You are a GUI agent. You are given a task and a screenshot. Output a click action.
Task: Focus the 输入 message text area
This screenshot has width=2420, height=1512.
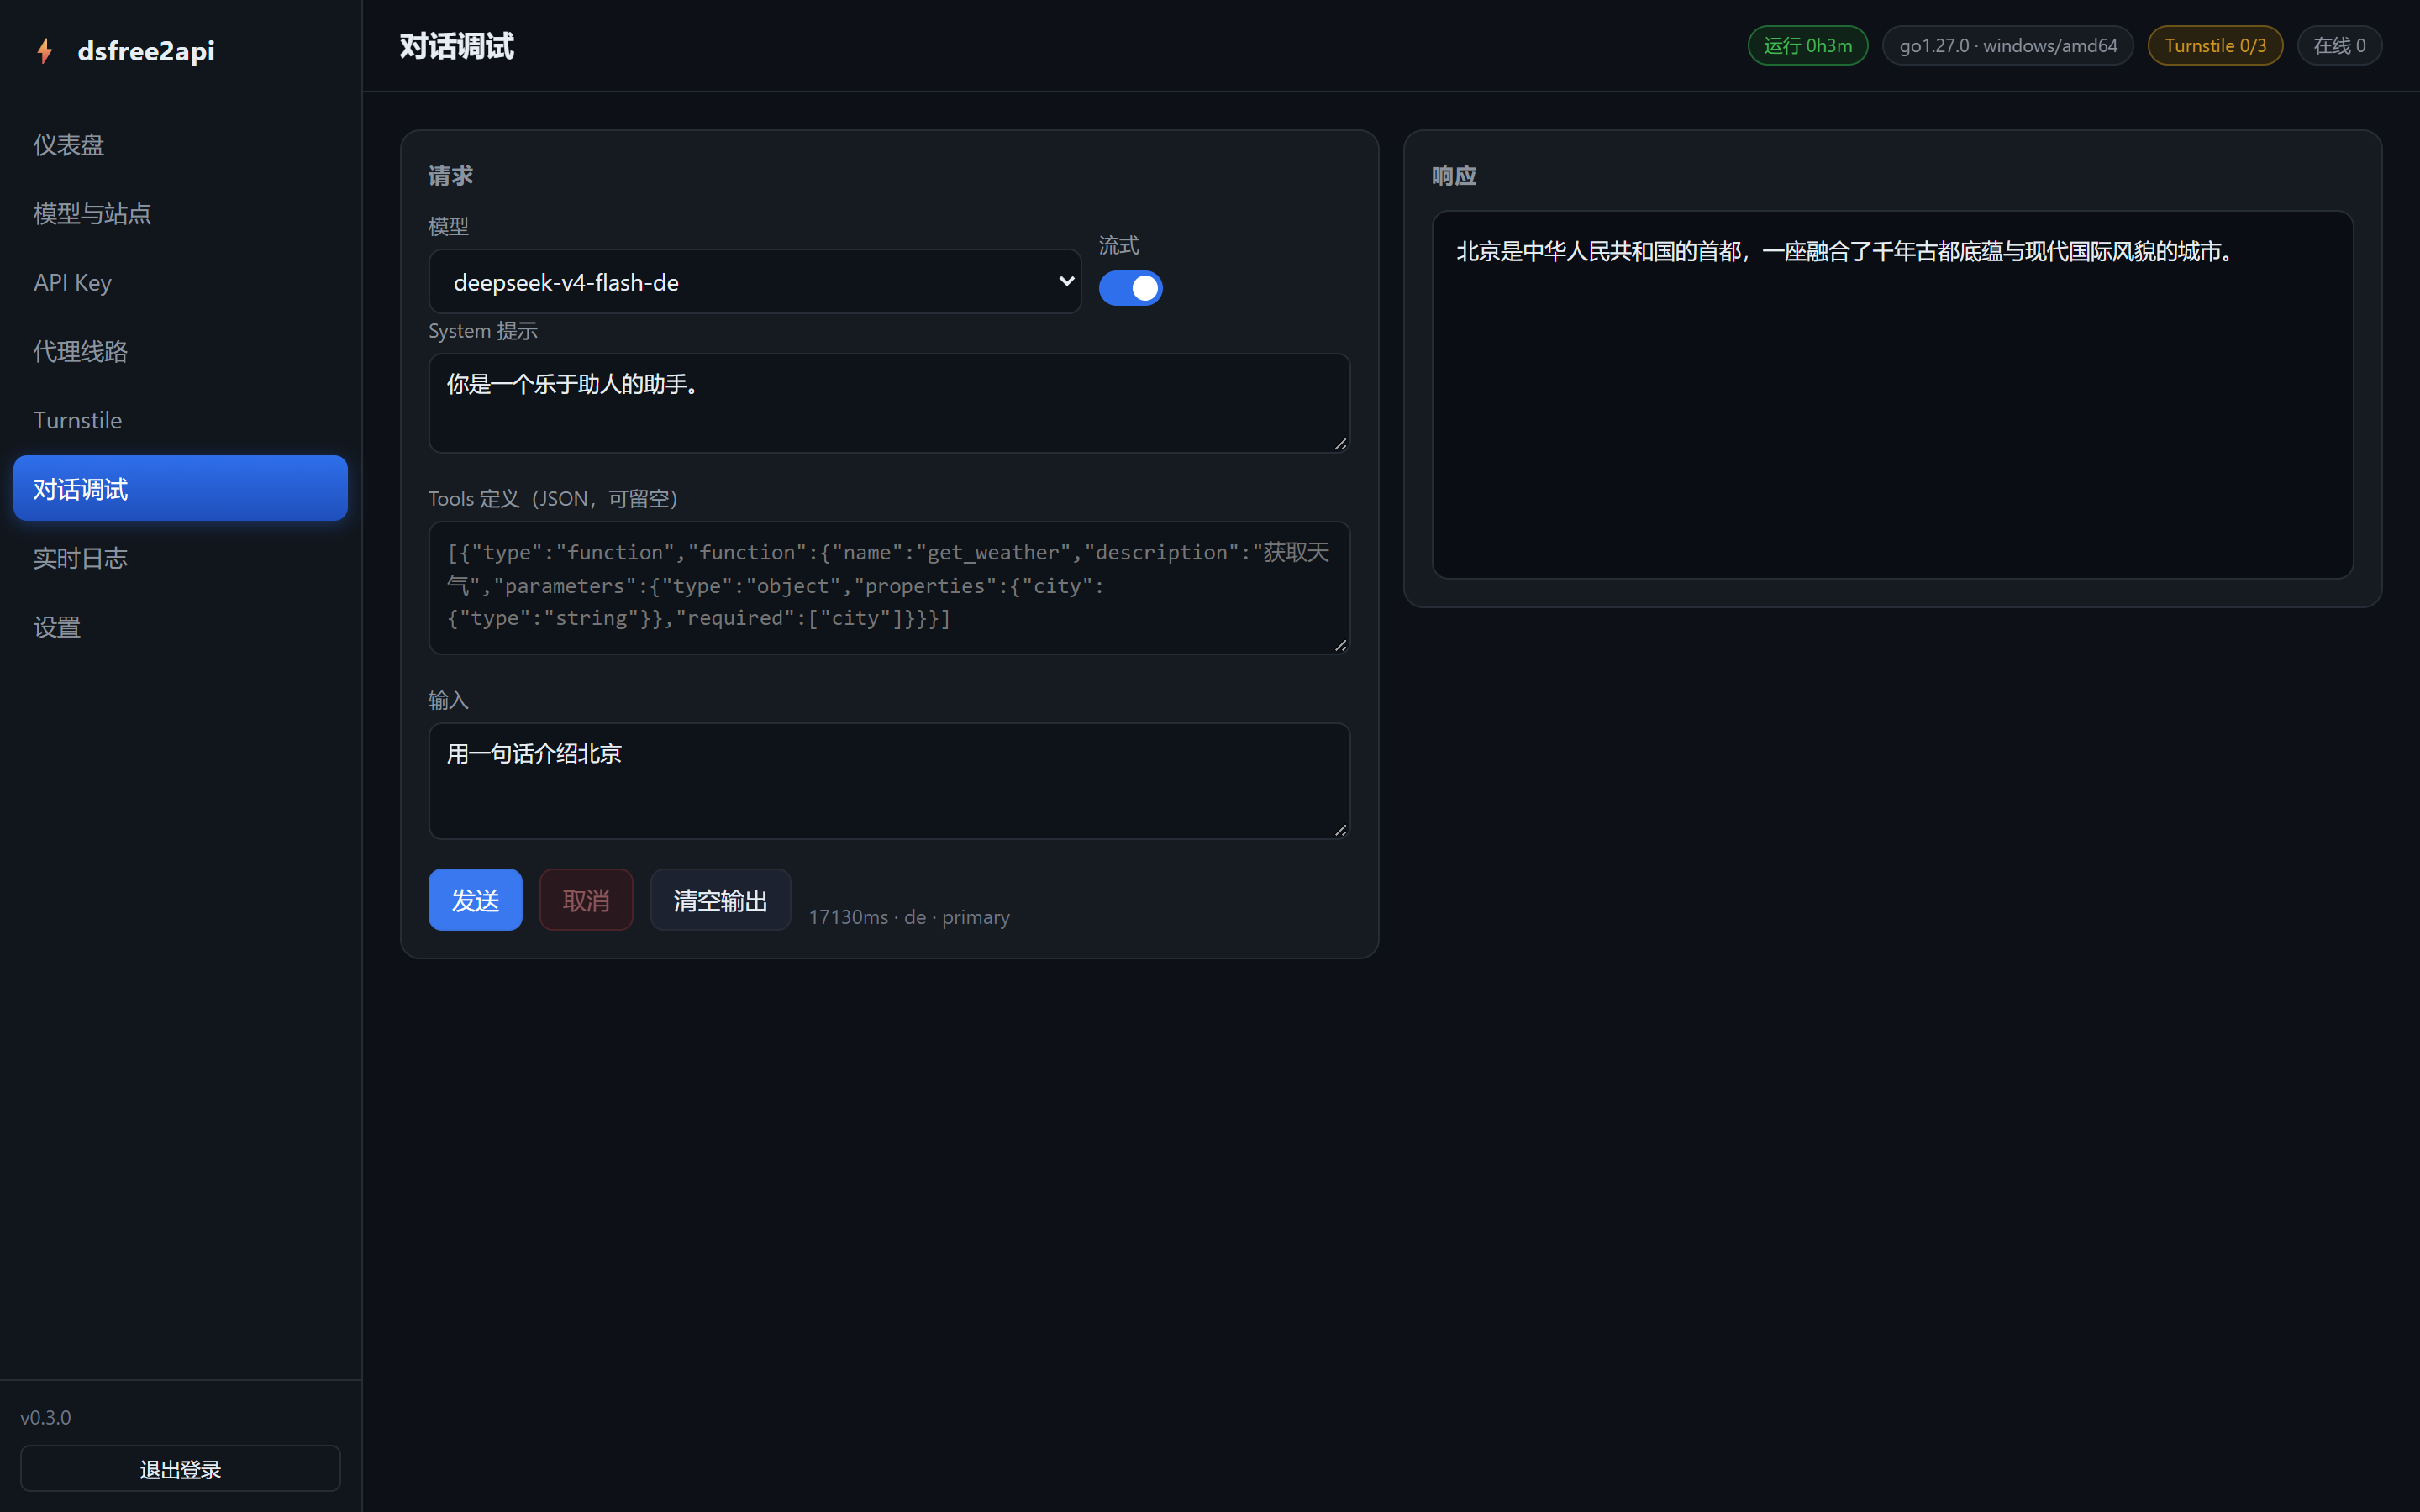click(889, 781)
